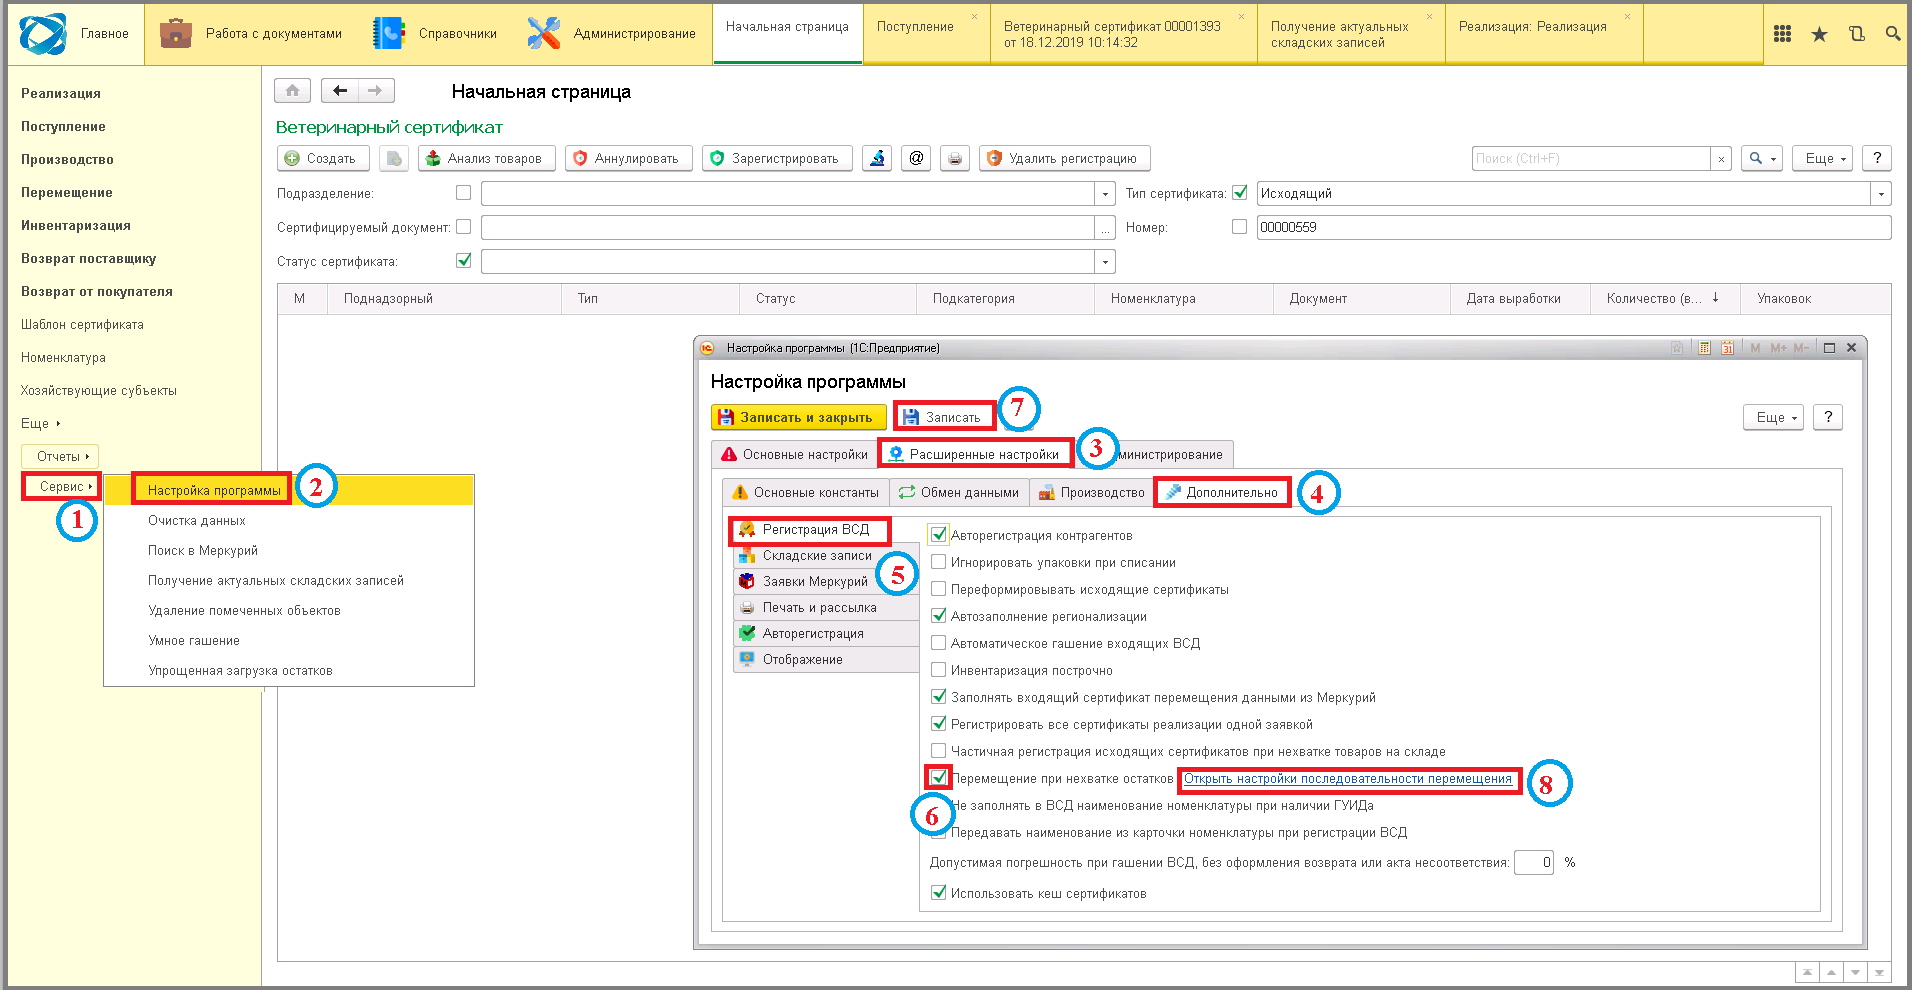
Task: Uncheck Использовать кеш сертификатов
Action: point(938,892)
